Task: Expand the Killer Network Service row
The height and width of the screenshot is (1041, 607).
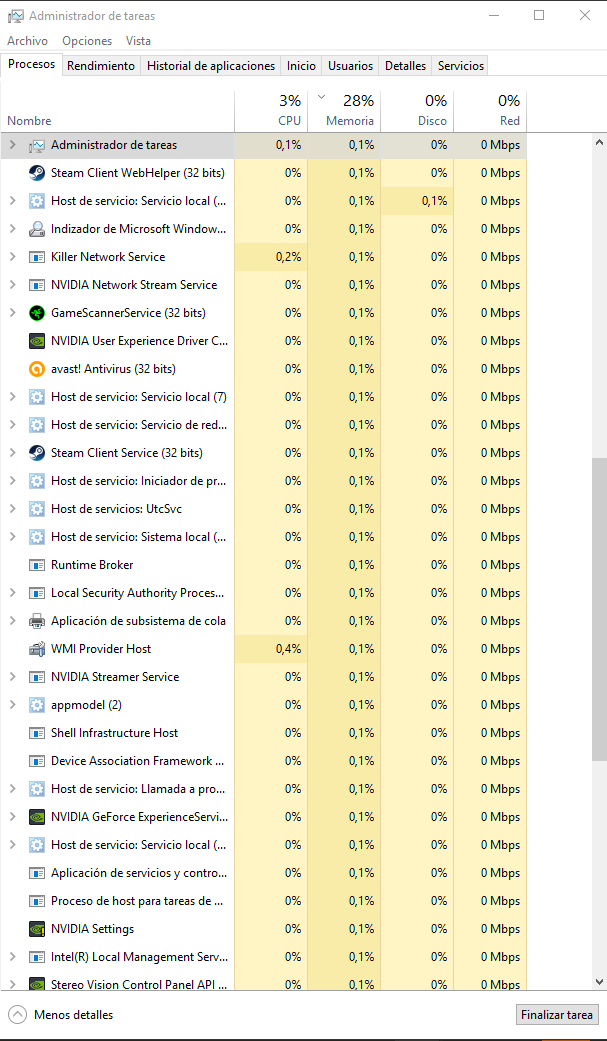Action: (x=12, y=257)
